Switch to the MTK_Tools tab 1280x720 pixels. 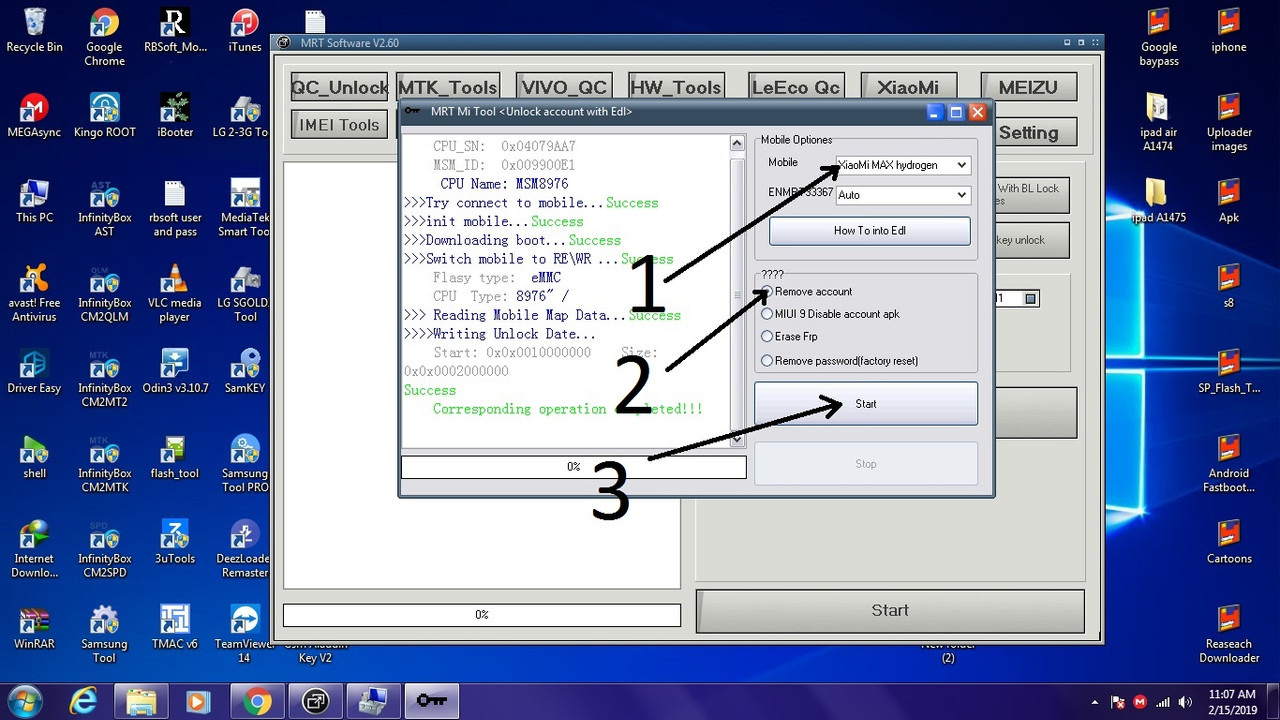click(448, 87)
